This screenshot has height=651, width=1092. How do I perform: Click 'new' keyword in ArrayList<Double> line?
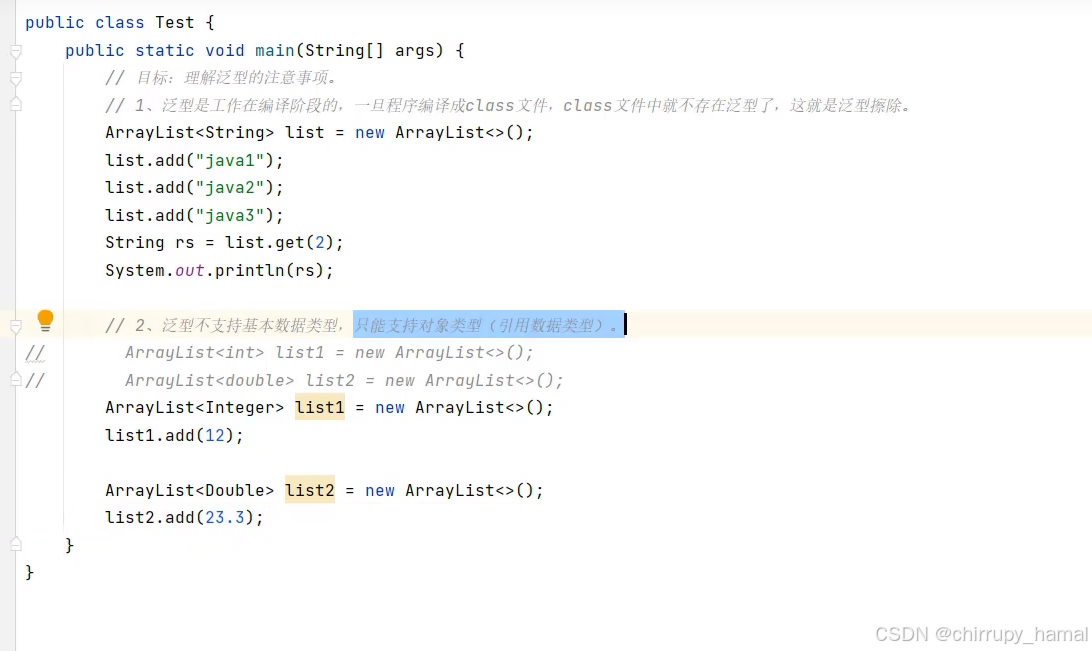(380, 490)
